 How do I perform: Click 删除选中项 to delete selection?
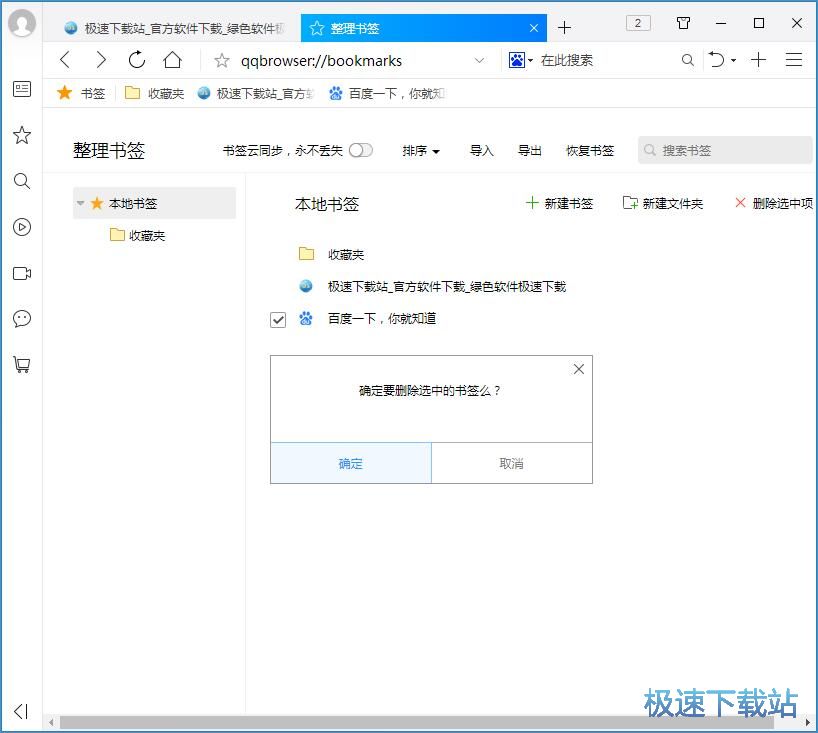coord(774,203)
